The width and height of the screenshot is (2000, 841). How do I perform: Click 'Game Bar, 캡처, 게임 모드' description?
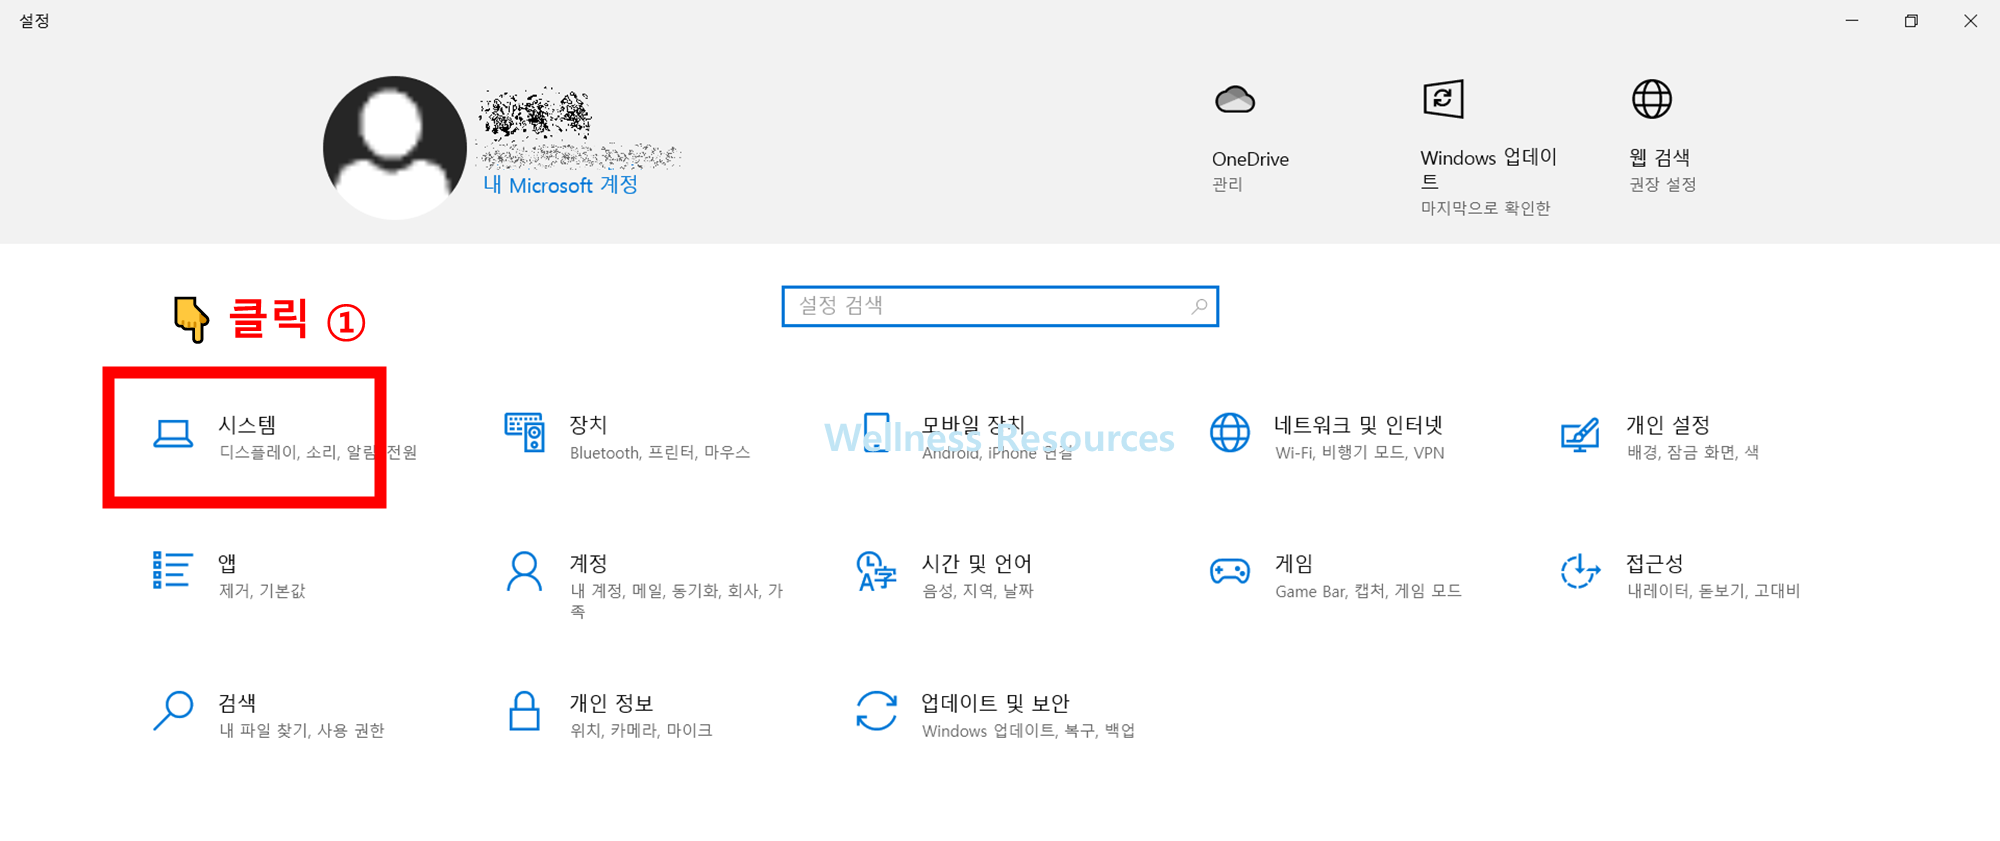[x=1369, y=591]
